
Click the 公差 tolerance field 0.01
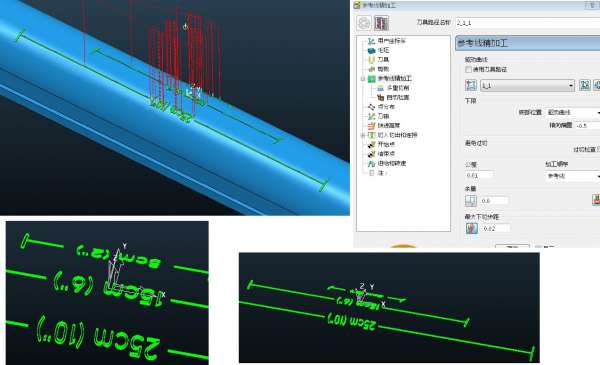[x=479, y=175]
